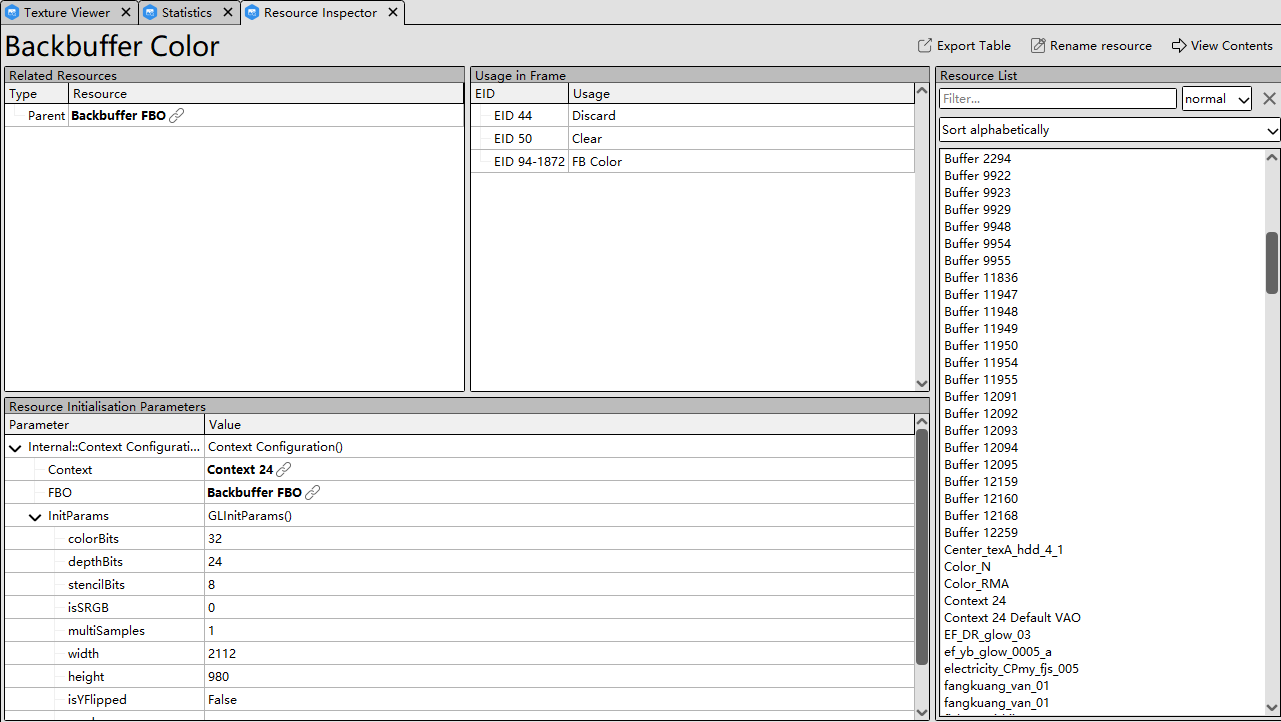Collapse the InitParams tree node
Viewport: 1281px width, 722px height.
35,517
